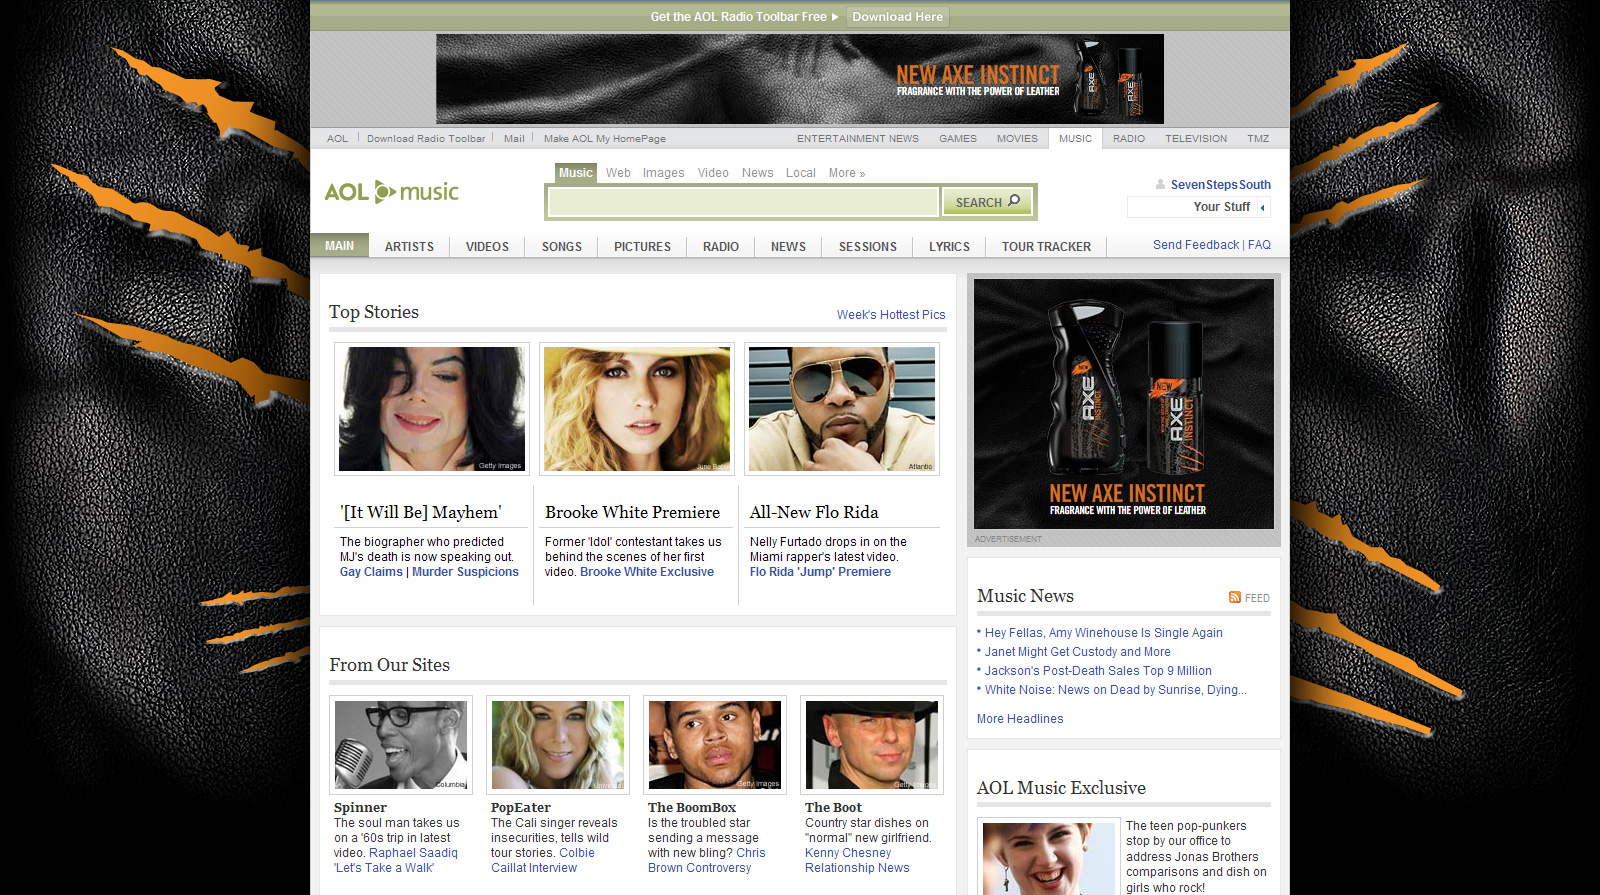Select the Video search tab

[x=713, y=173]
